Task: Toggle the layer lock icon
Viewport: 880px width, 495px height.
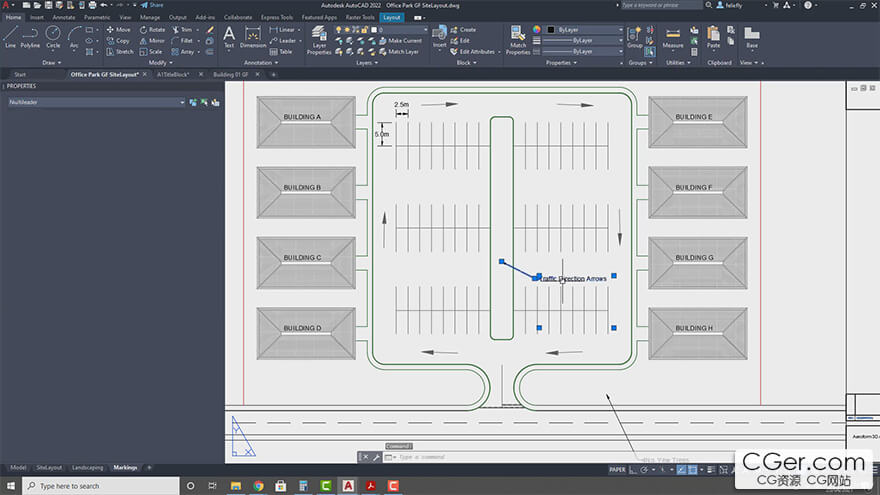Action: click(365, 30)
